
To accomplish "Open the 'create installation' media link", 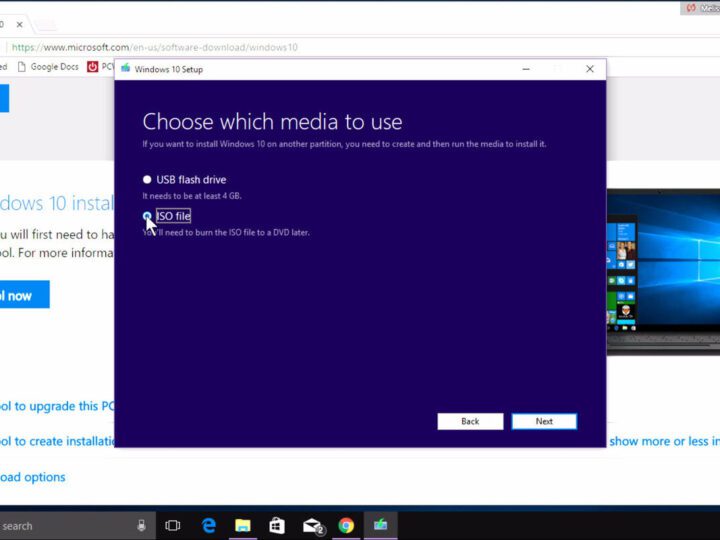I will pos(57,441).
